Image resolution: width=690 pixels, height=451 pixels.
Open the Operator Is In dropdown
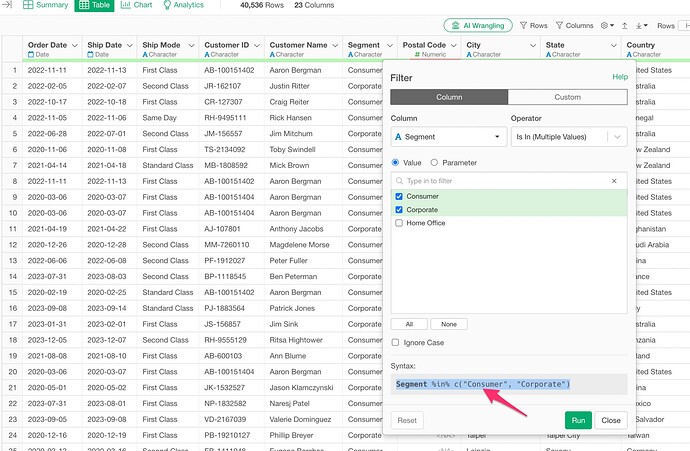pyautogui.click(x=568, y=137)
